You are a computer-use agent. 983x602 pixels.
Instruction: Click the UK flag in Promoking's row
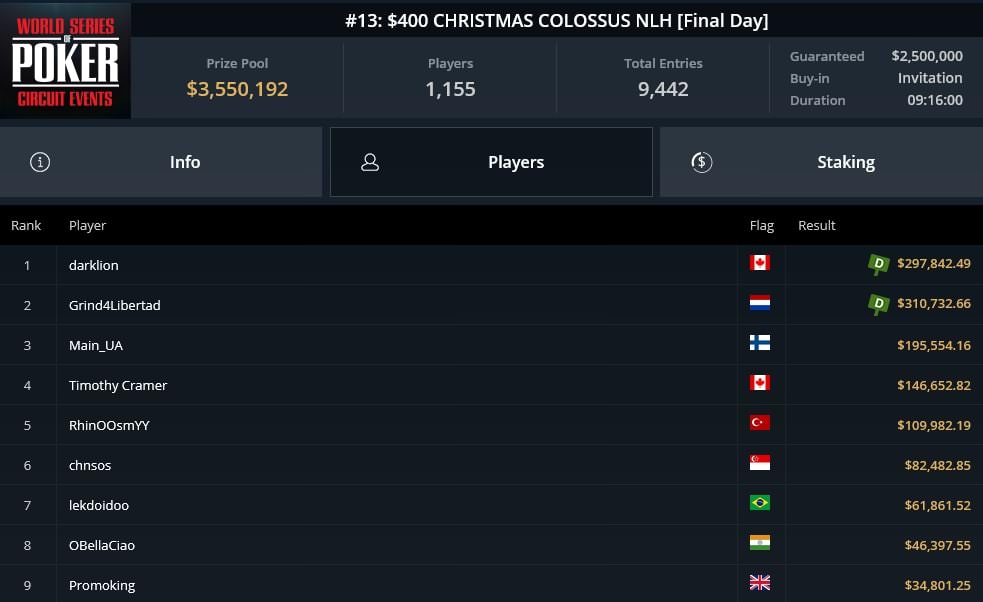[760, 583]
